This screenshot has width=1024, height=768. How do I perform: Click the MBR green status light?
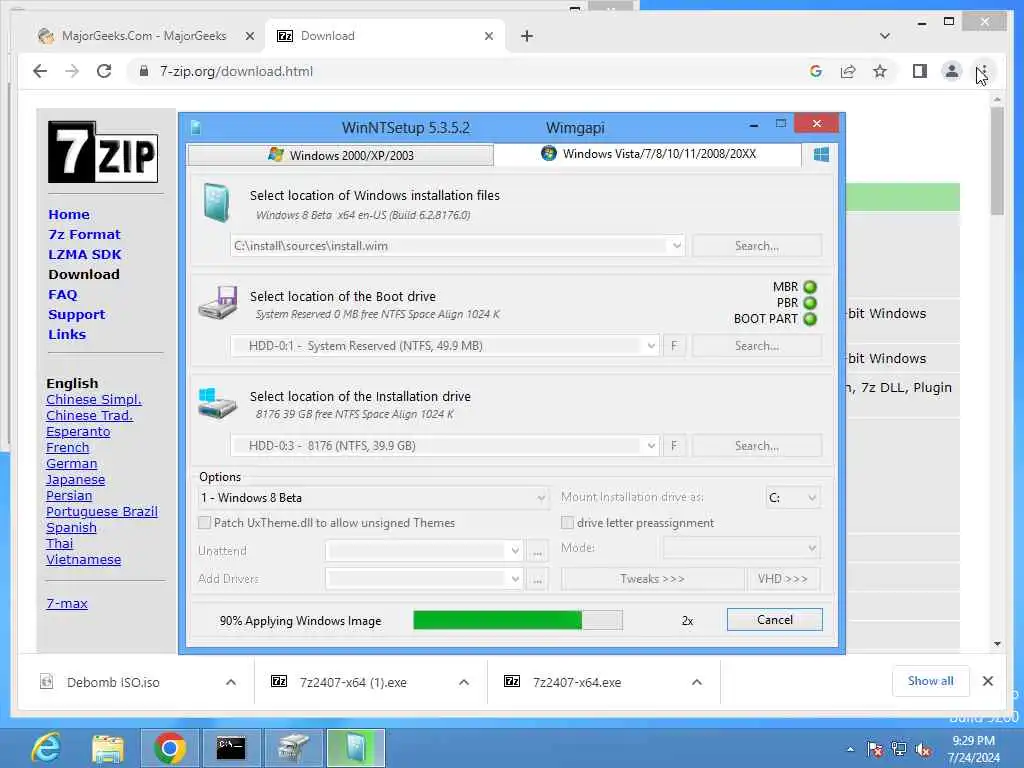tap(810, 287)
